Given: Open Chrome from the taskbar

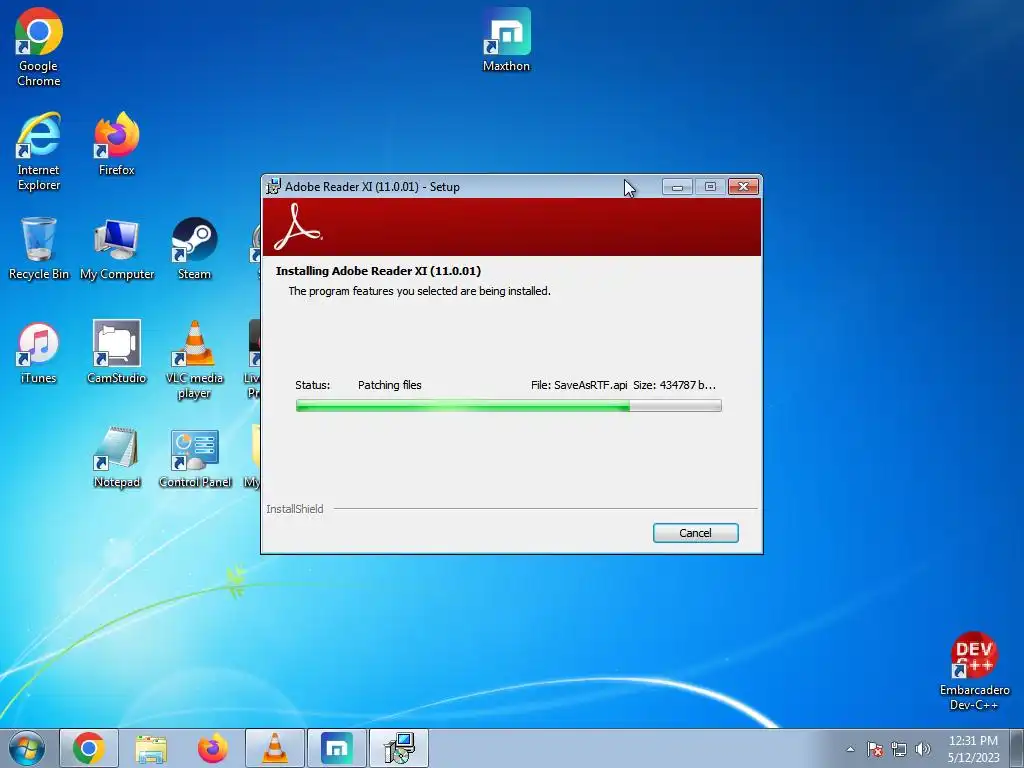Looking at the screenshot, I should pyautogui.click(x=89, y=748).
